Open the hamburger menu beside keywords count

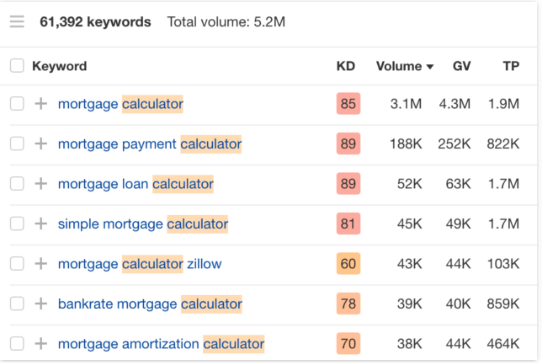click(17, 22)
